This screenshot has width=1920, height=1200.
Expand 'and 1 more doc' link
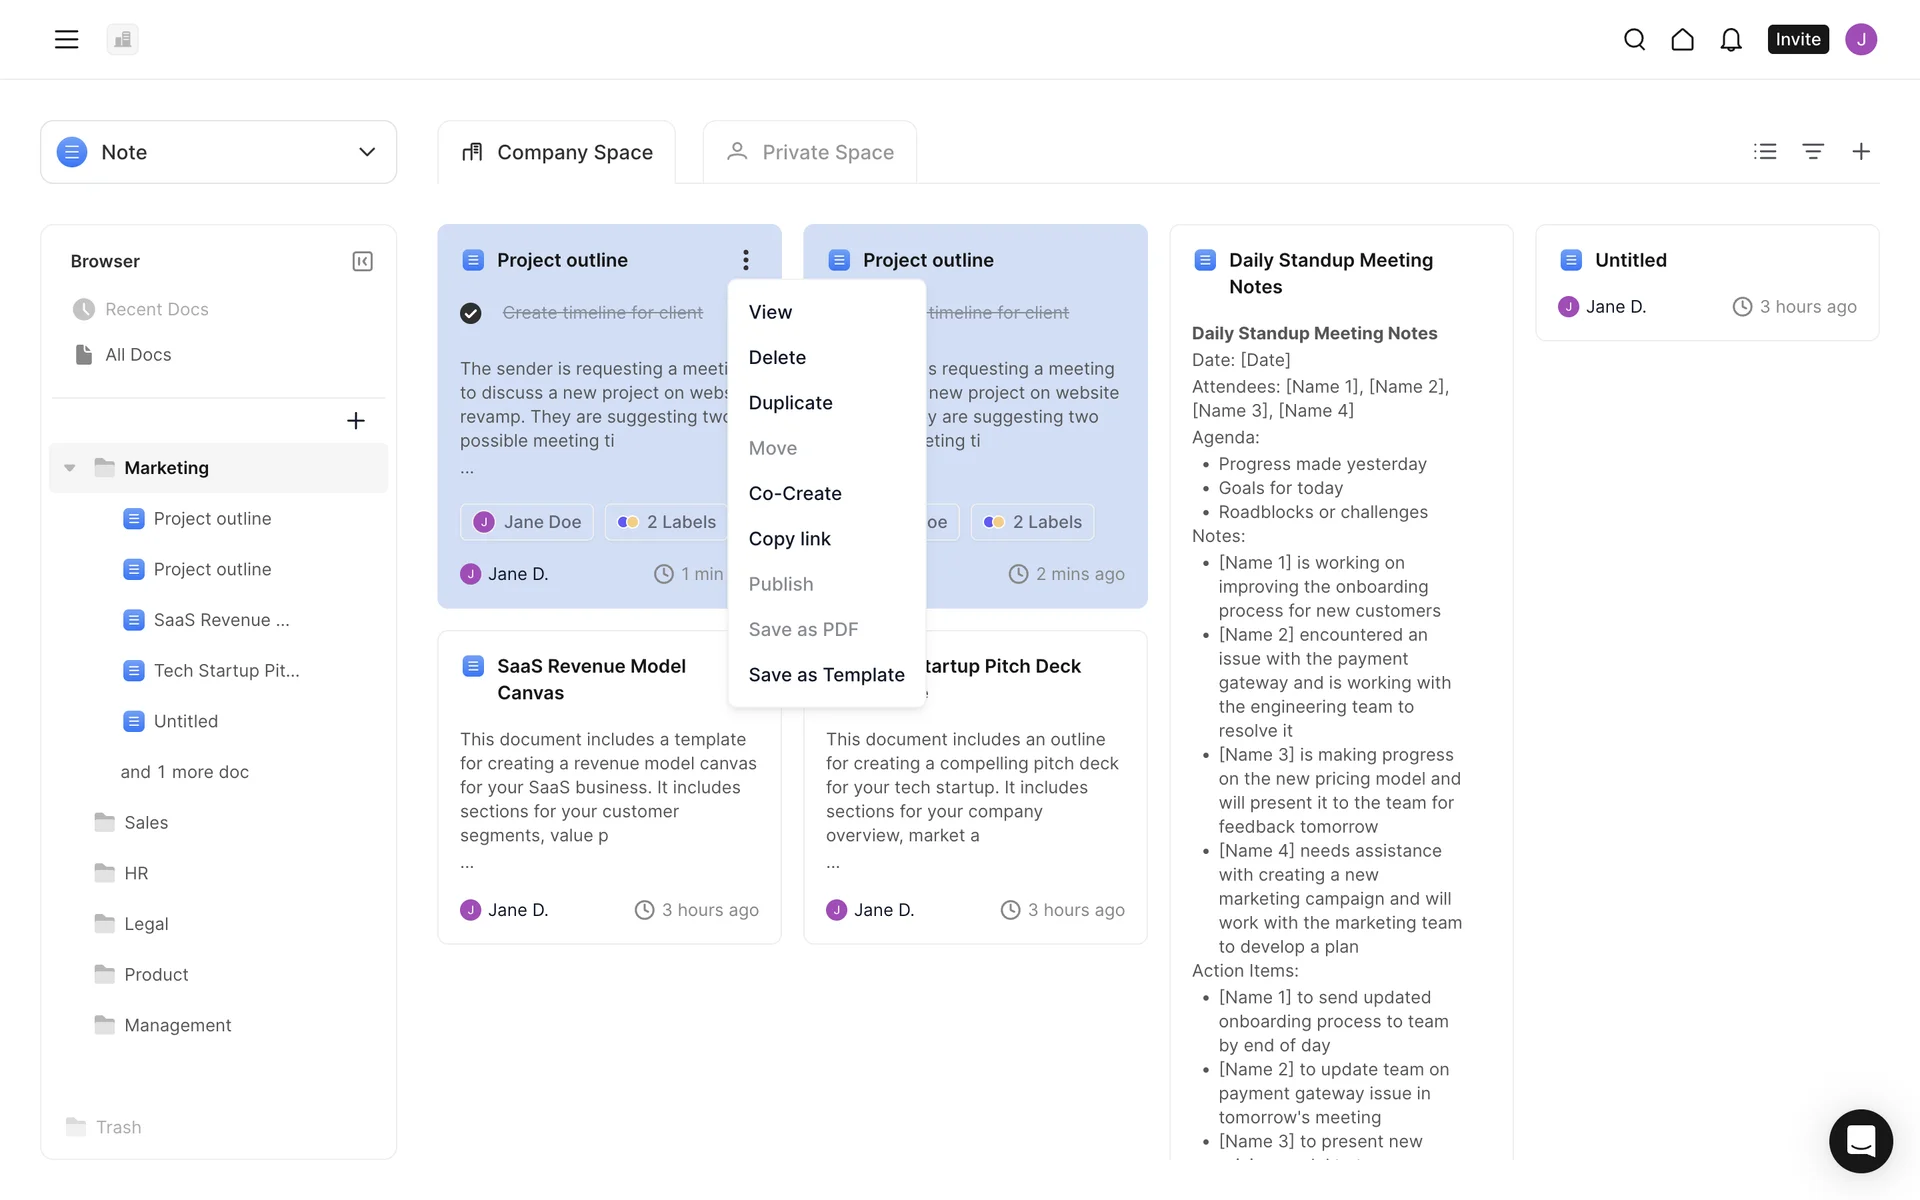tap(184, 772)
